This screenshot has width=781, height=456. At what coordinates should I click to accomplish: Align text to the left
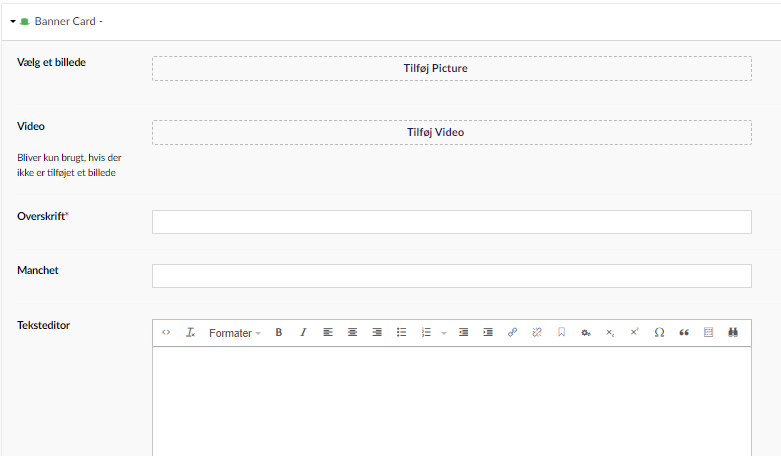coord(328,333)
